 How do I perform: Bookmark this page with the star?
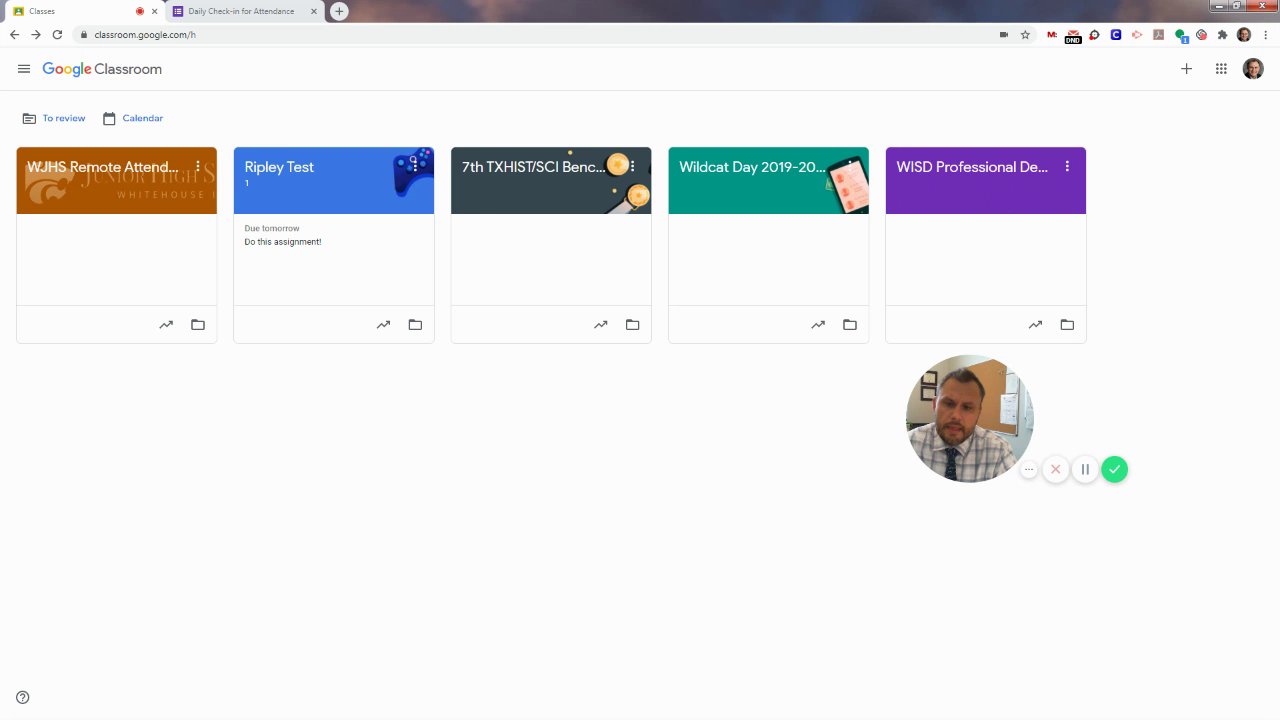[x=1025, y=34]
